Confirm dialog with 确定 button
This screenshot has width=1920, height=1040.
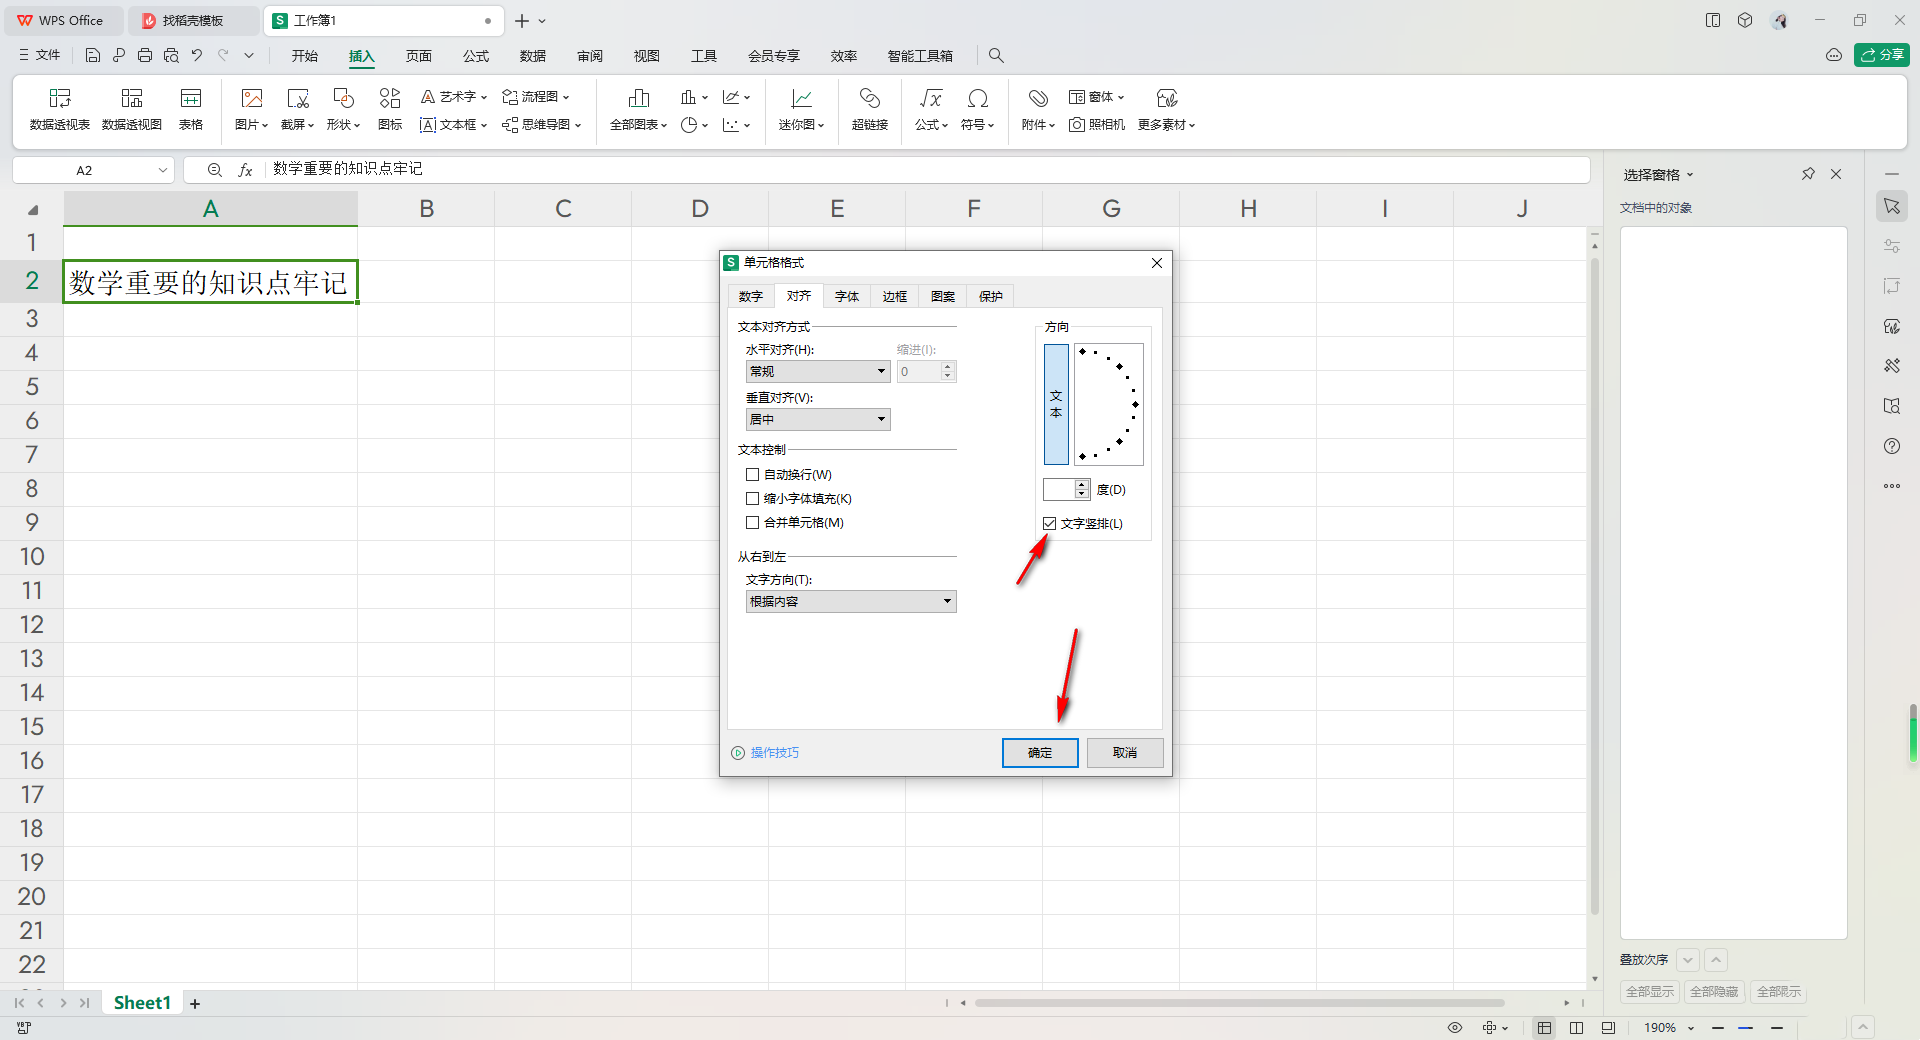tap(1040, 753)
